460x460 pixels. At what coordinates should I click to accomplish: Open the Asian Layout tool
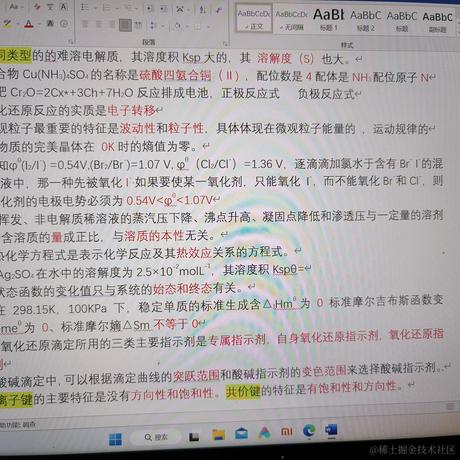(x=180, y=9)
